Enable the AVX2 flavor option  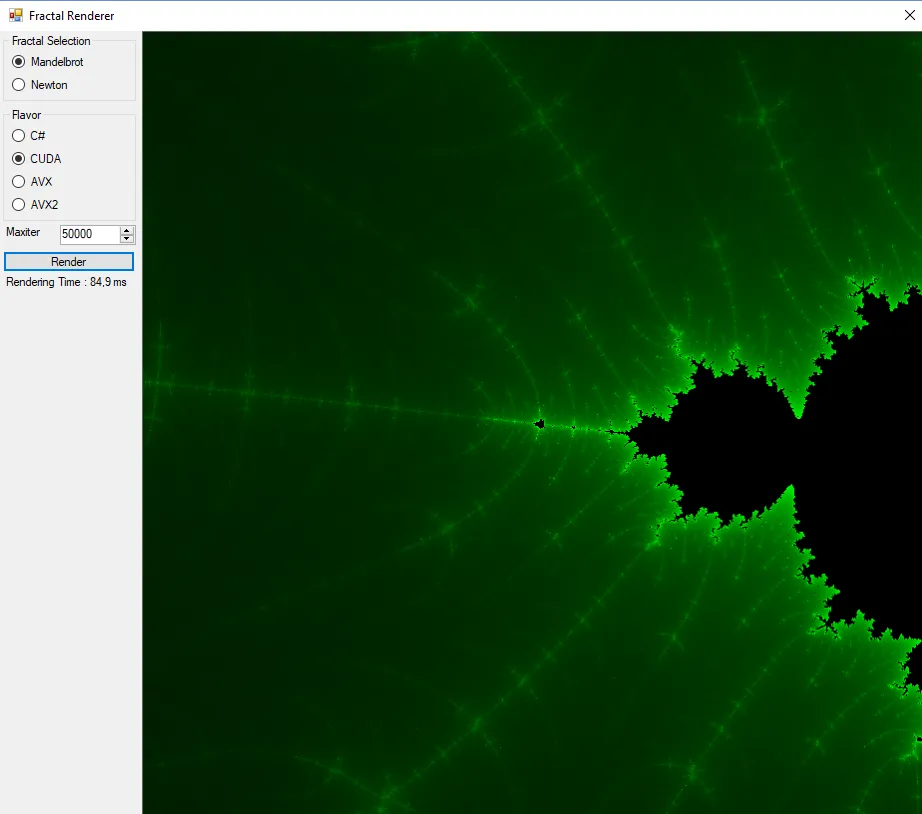click(x=19, y=205)
